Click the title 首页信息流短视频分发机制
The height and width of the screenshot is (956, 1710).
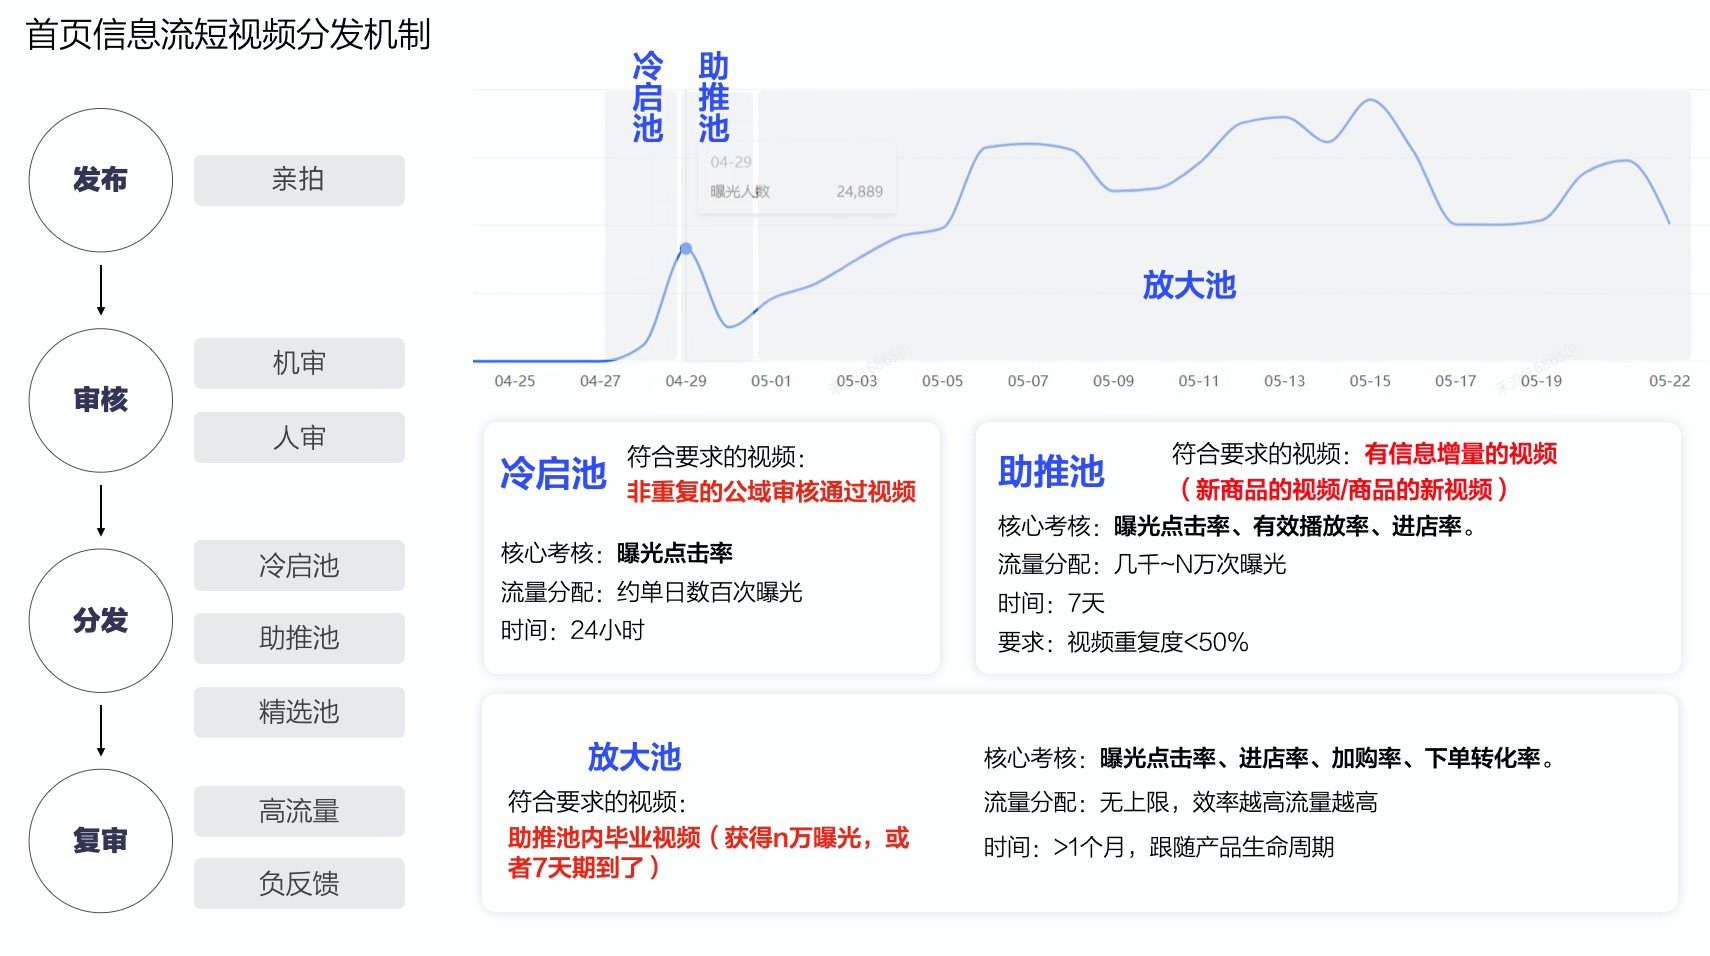pyautogui.click(x=228, y=35)
